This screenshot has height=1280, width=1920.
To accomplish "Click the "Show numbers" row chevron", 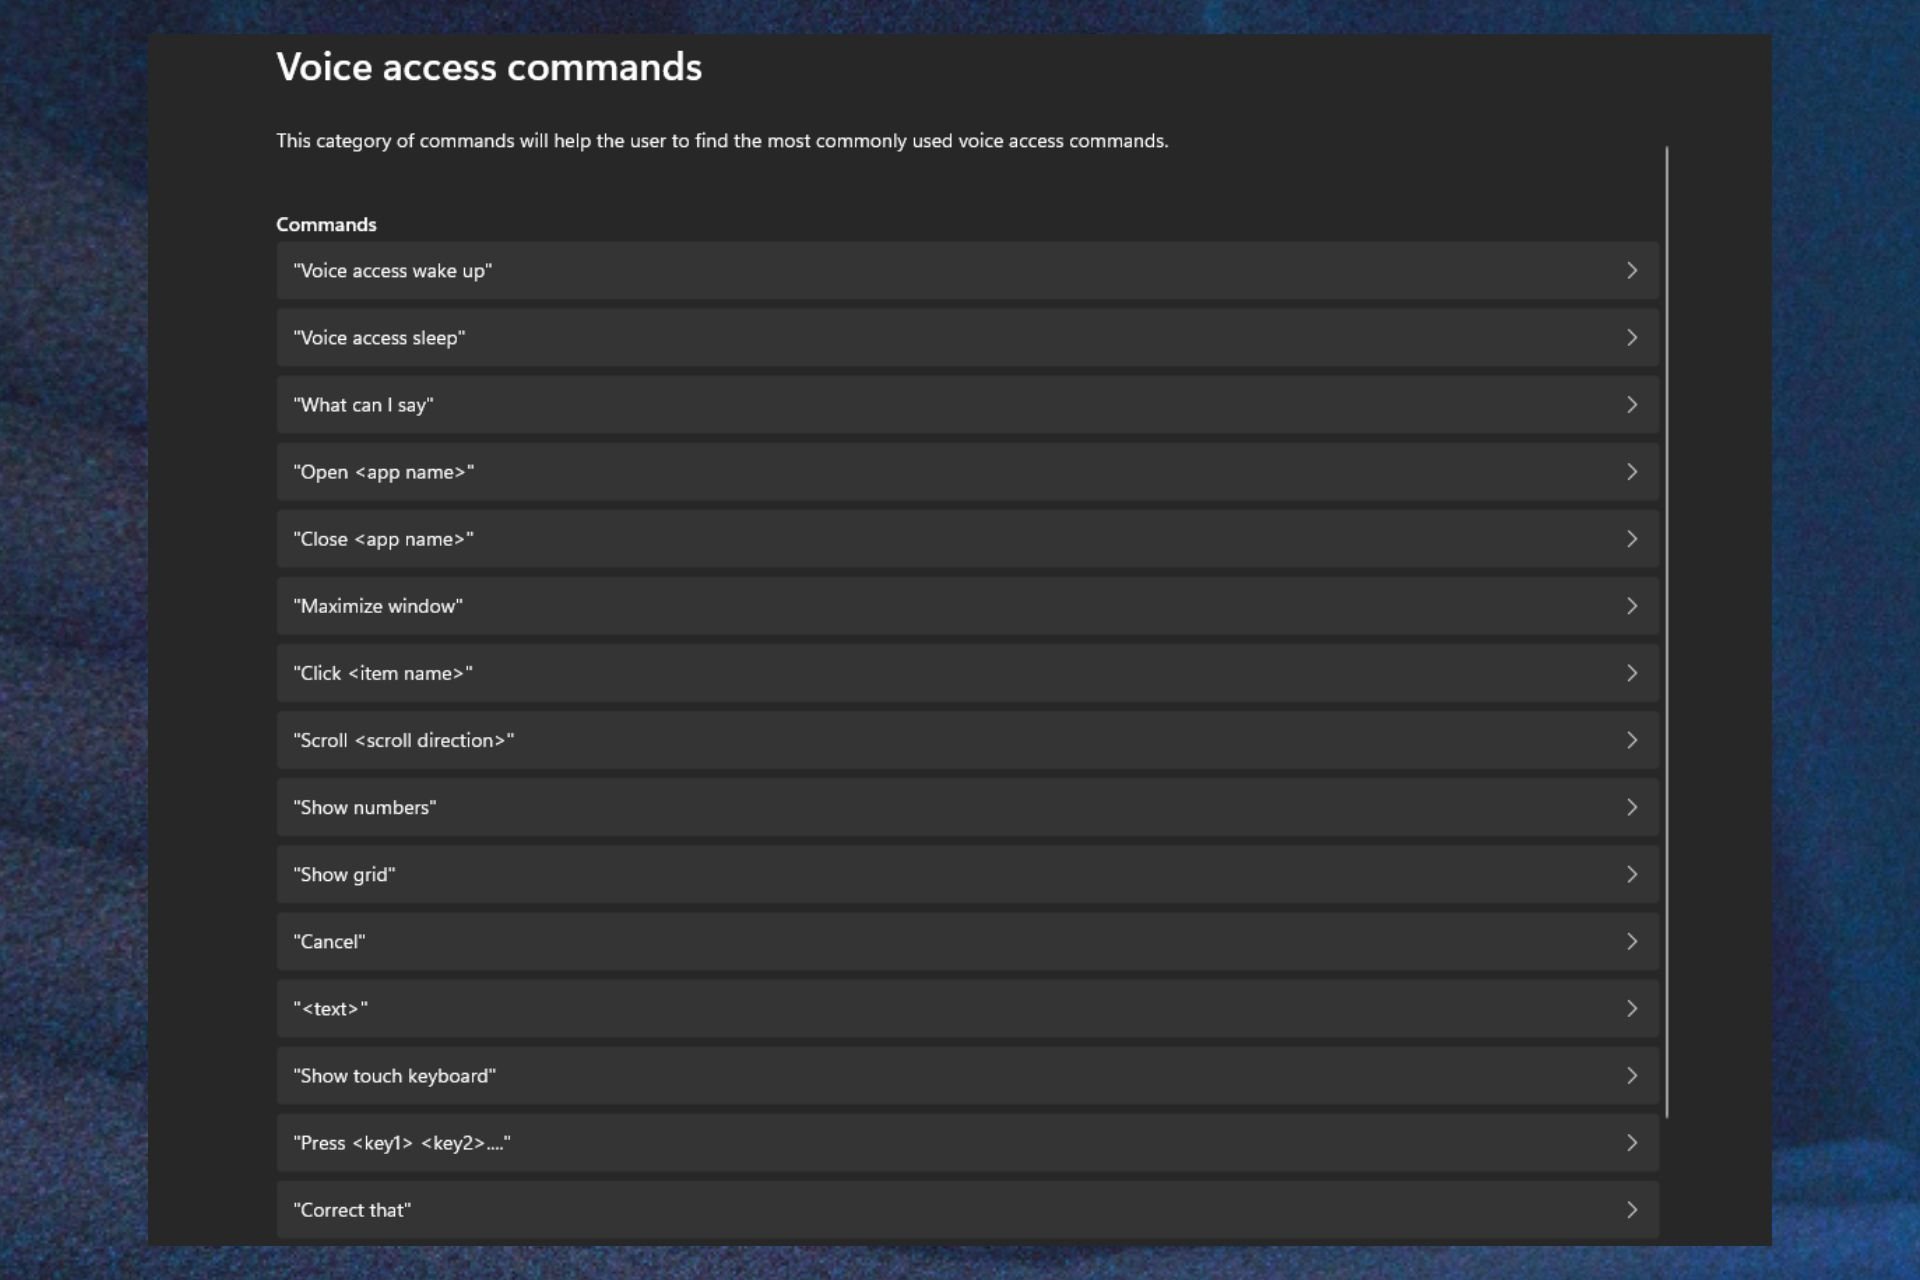I will (x=1631, y=807).
